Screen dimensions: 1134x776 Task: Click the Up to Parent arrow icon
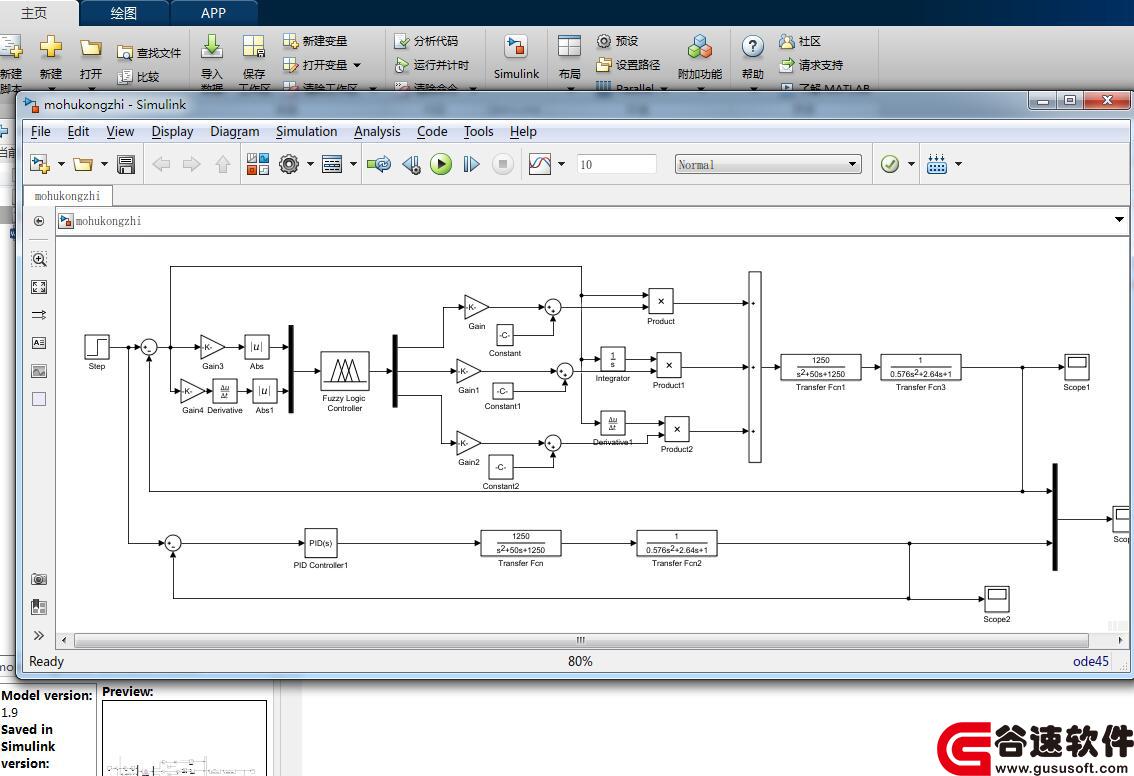click(x=223, y=164)
